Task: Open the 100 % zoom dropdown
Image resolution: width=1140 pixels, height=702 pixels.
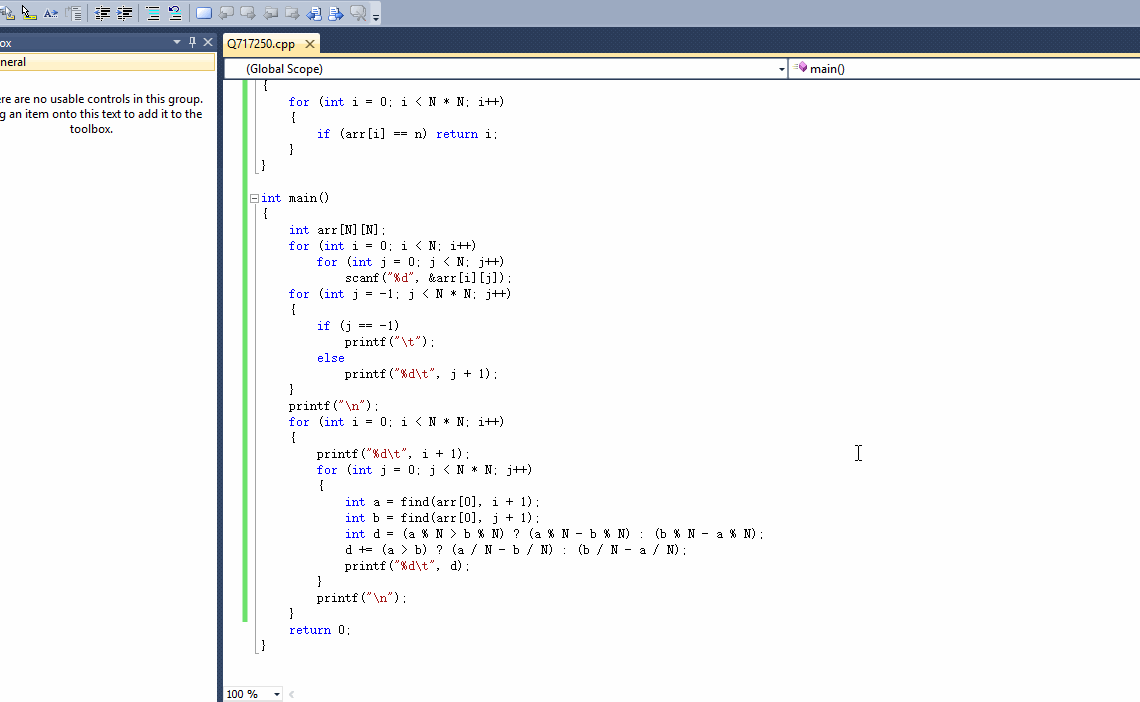Action: pos(276,694)
